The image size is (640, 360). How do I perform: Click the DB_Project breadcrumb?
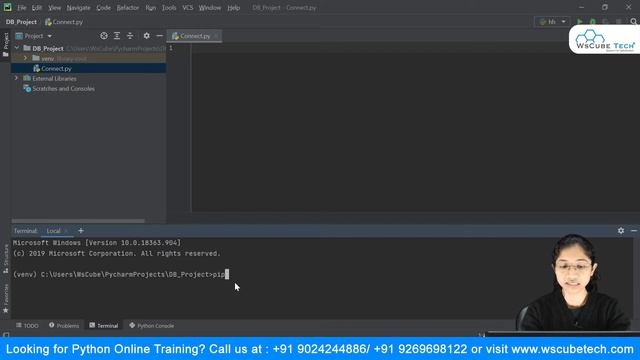[x=21, y=22]
